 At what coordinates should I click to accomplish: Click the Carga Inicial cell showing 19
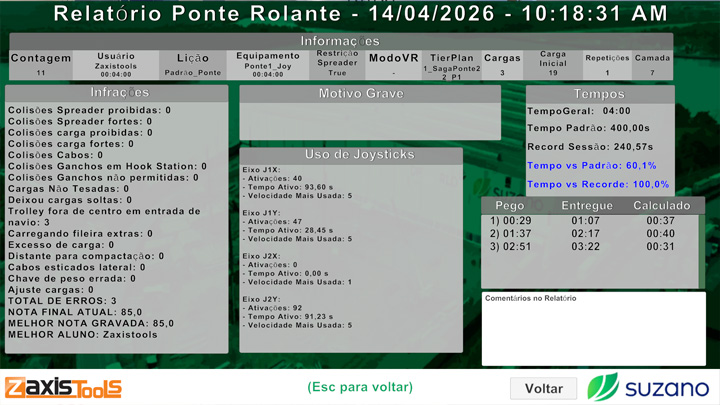coord(553,65)
